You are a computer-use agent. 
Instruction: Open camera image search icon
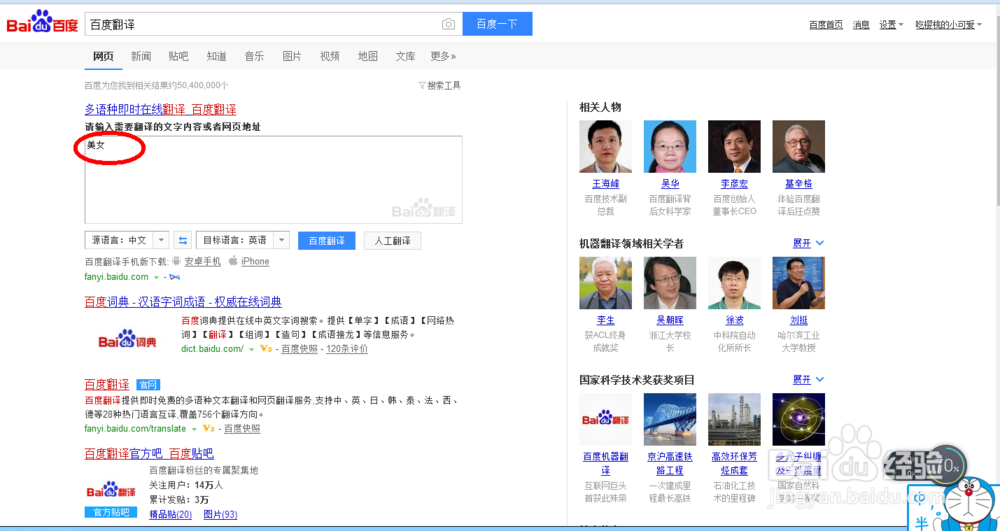(x=448, y=24)
